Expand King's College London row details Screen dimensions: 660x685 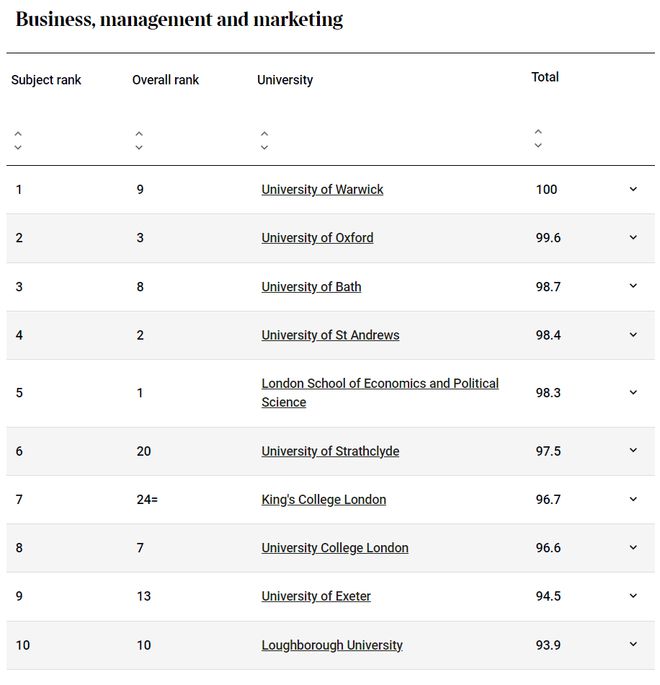[633, 499]
